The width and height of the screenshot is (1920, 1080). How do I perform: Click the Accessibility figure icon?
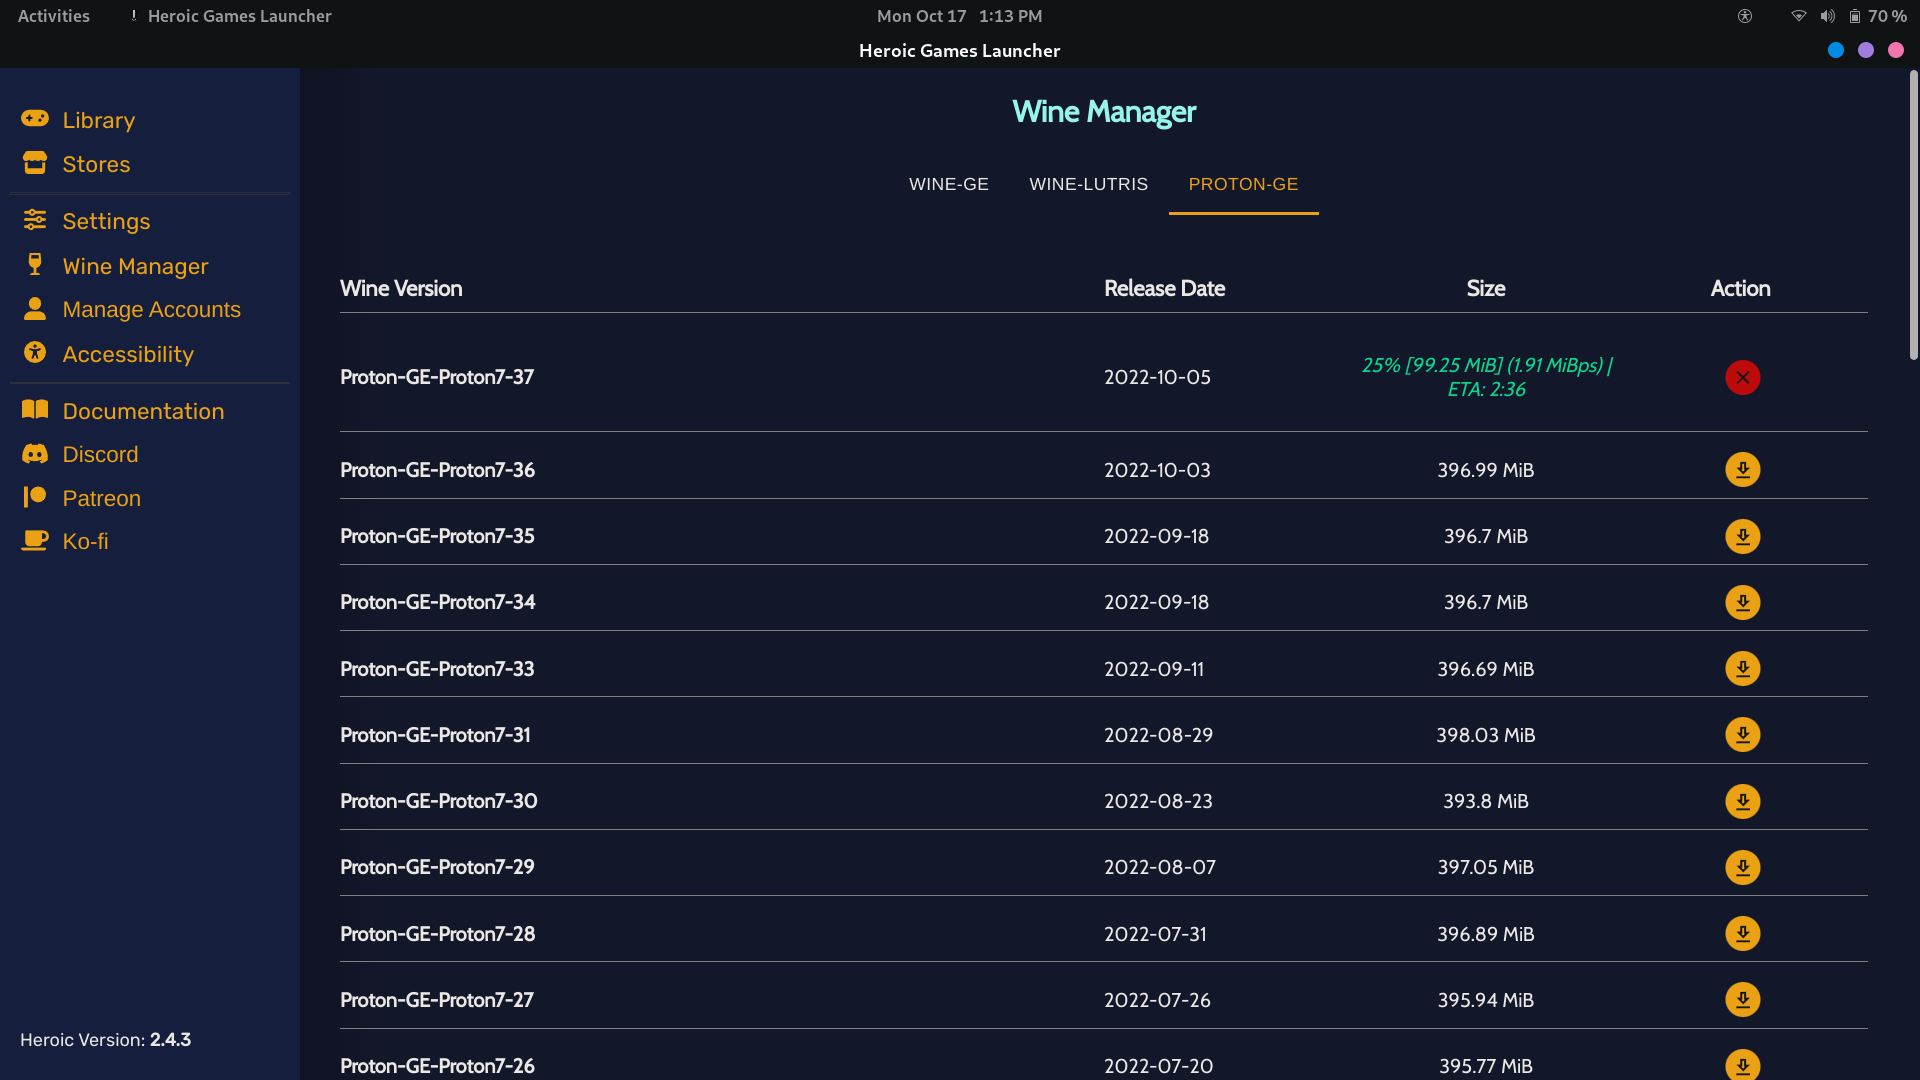coord(35,353)
